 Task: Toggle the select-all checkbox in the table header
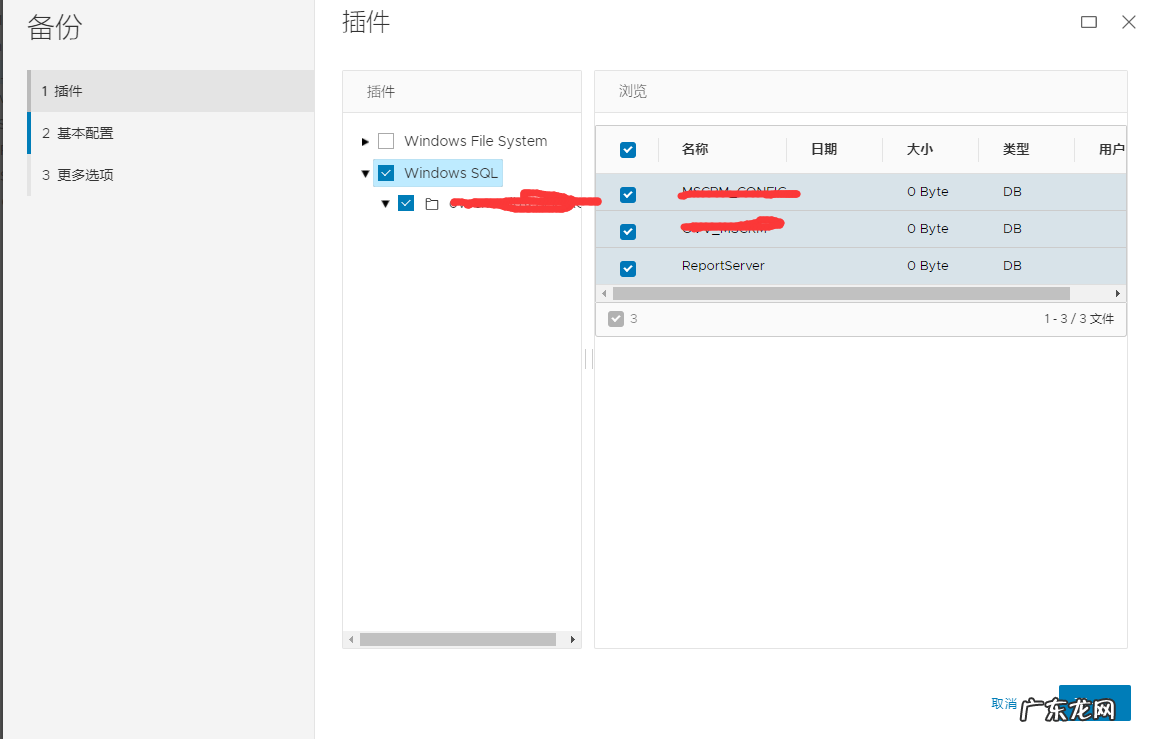pos(628,148)
